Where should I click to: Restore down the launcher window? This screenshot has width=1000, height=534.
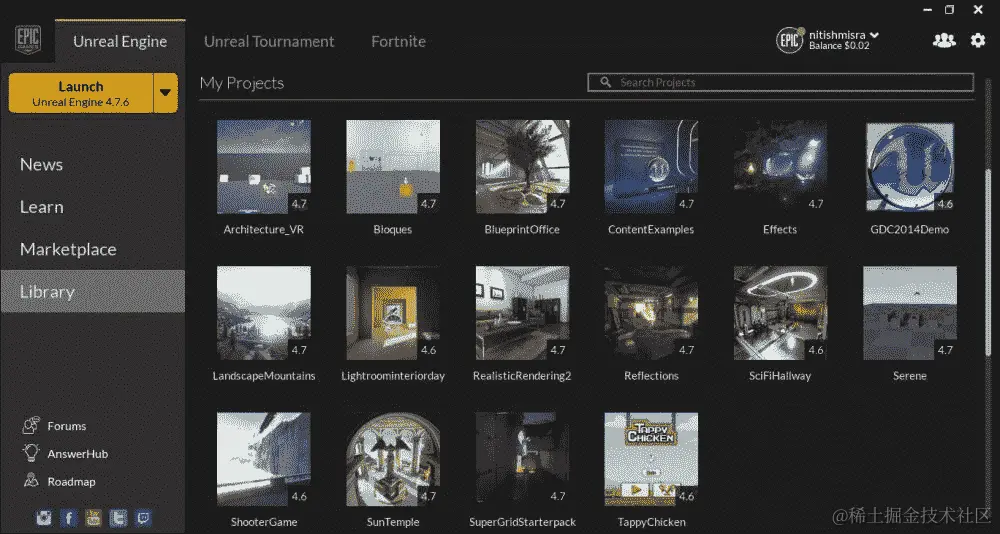pos(950,9)
